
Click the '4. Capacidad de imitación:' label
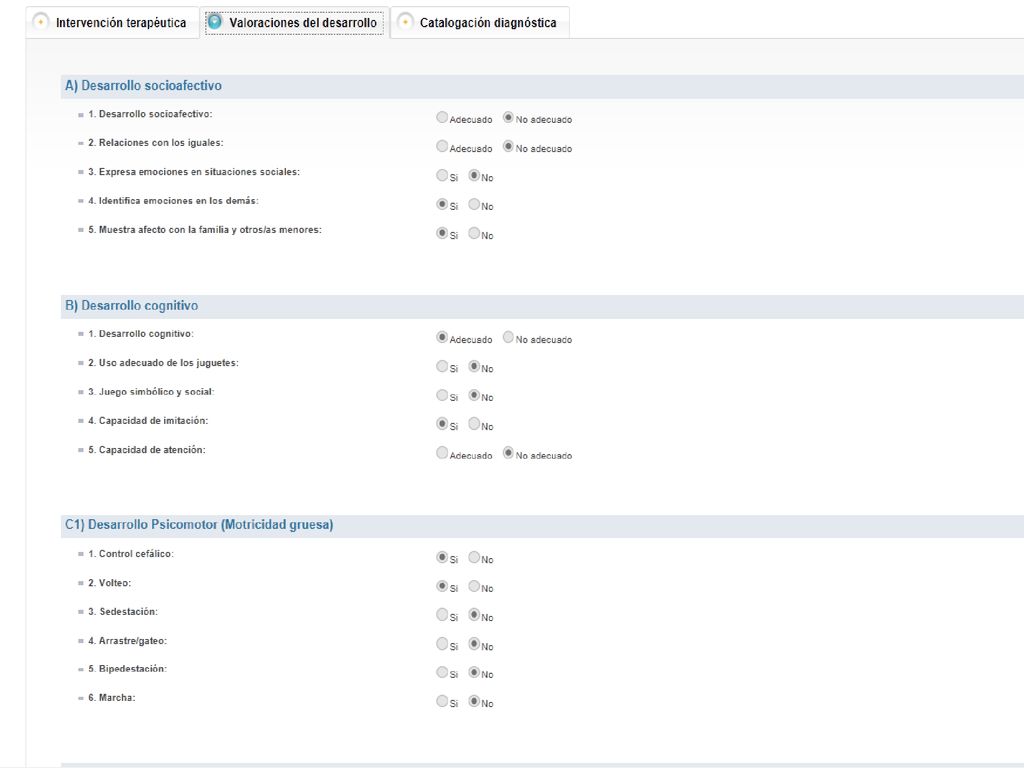point(148,421)
